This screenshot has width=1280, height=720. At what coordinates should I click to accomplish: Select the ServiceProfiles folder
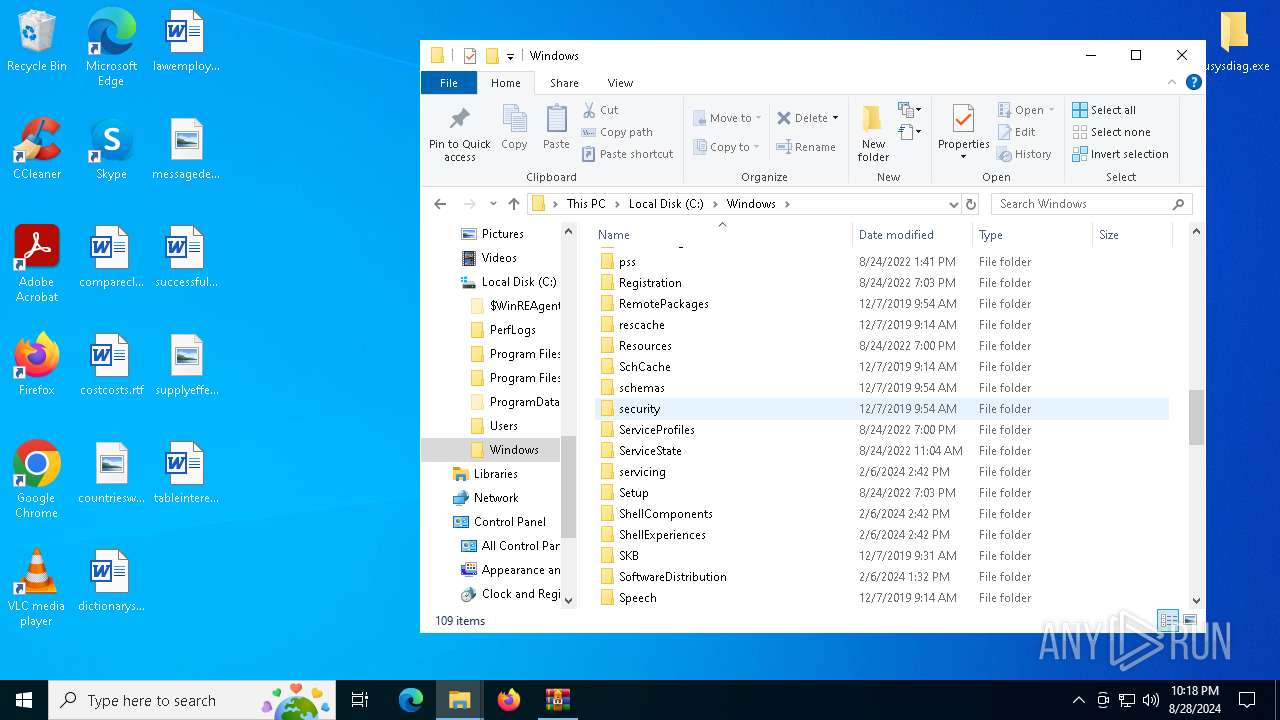656,430
